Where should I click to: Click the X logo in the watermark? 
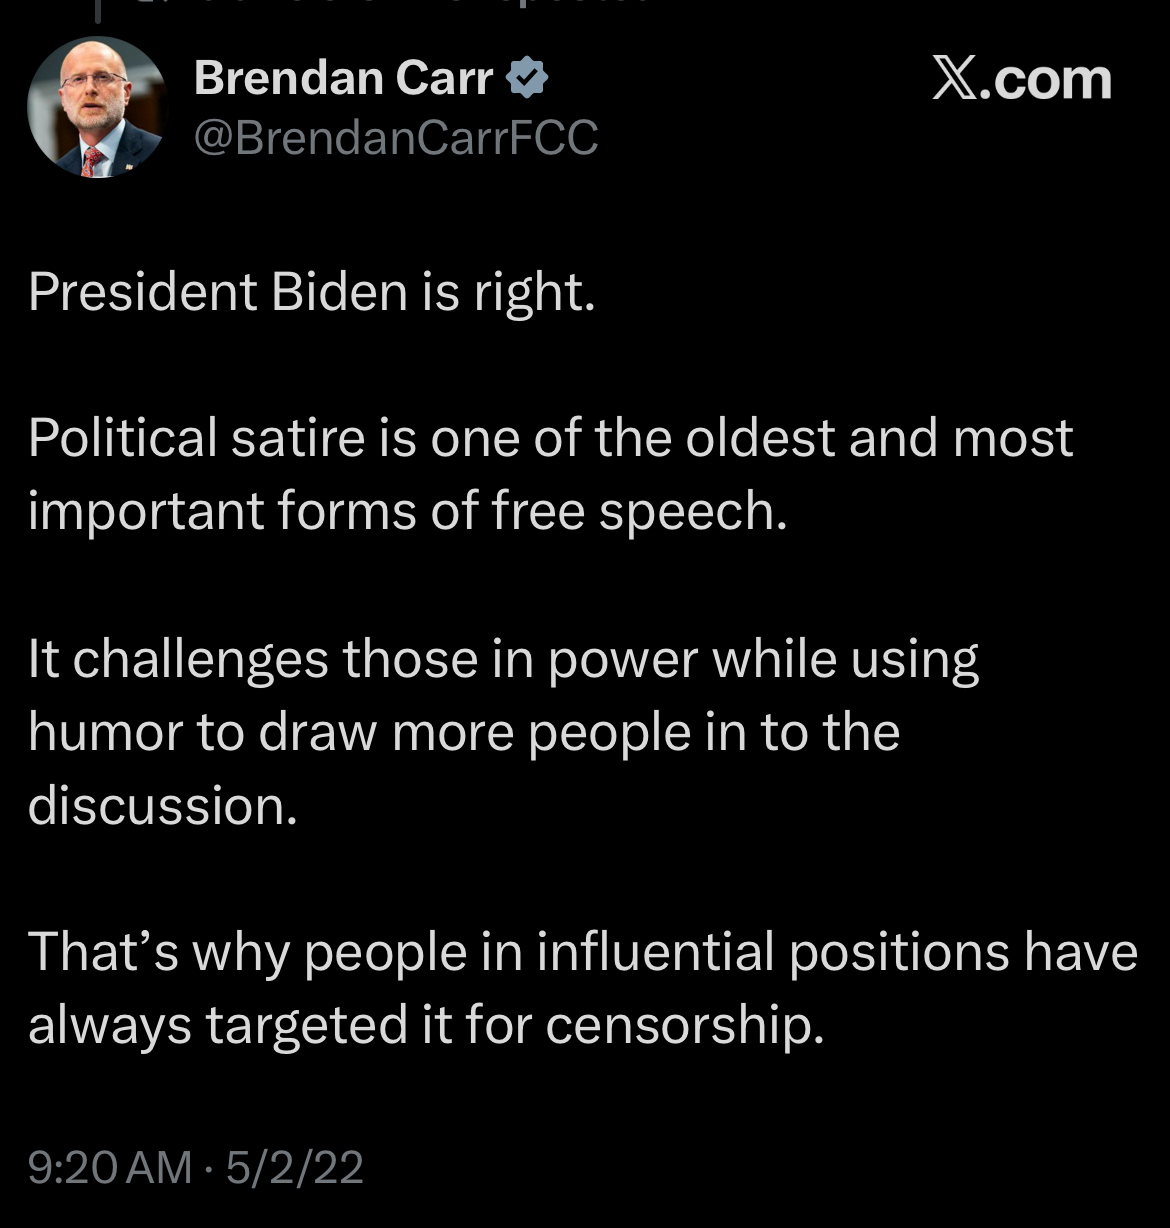pos(954,79)
